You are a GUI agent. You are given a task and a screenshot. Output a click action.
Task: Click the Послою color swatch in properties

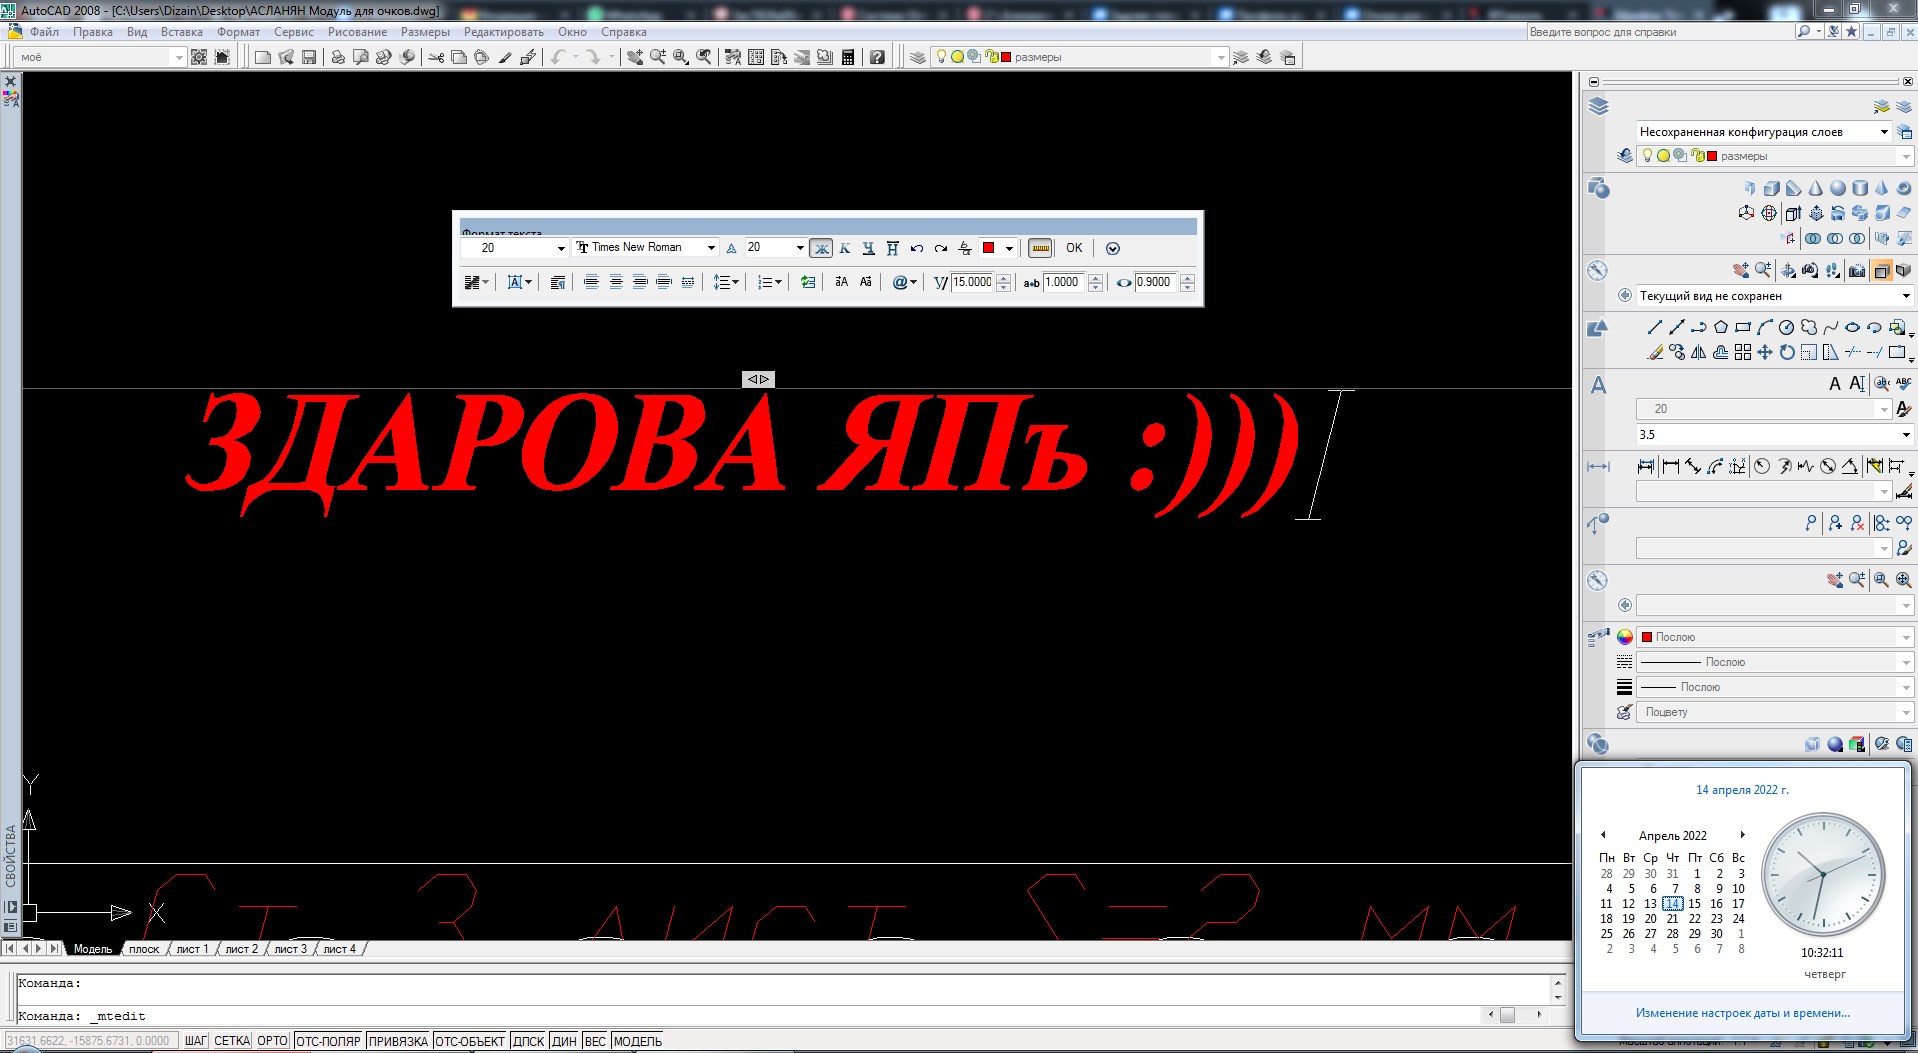(1646, 637)
